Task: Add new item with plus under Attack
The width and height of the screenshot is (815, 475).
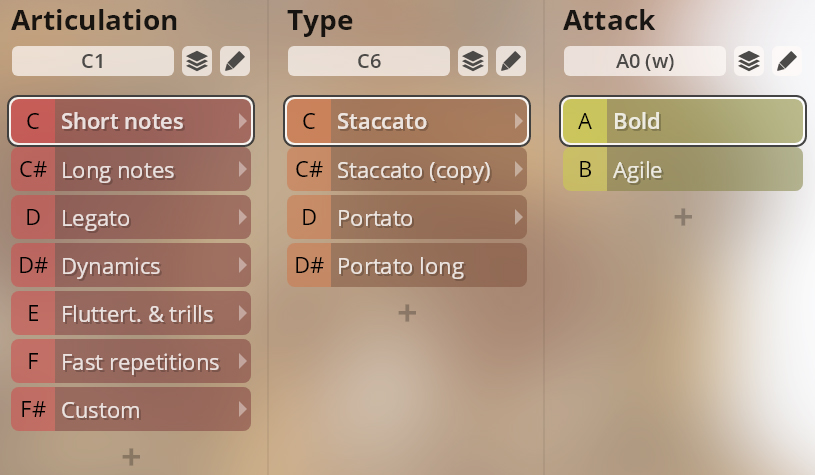Action: (x=683, y=216)
